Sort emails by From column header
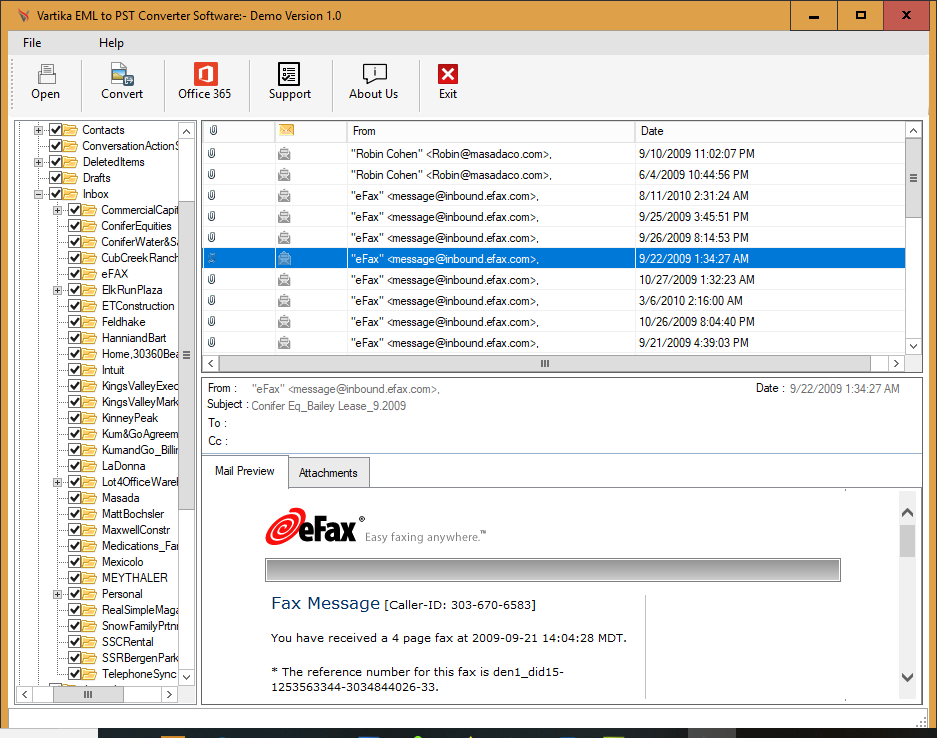Screen dimensions: 937x738 click(x=491, y=131)
